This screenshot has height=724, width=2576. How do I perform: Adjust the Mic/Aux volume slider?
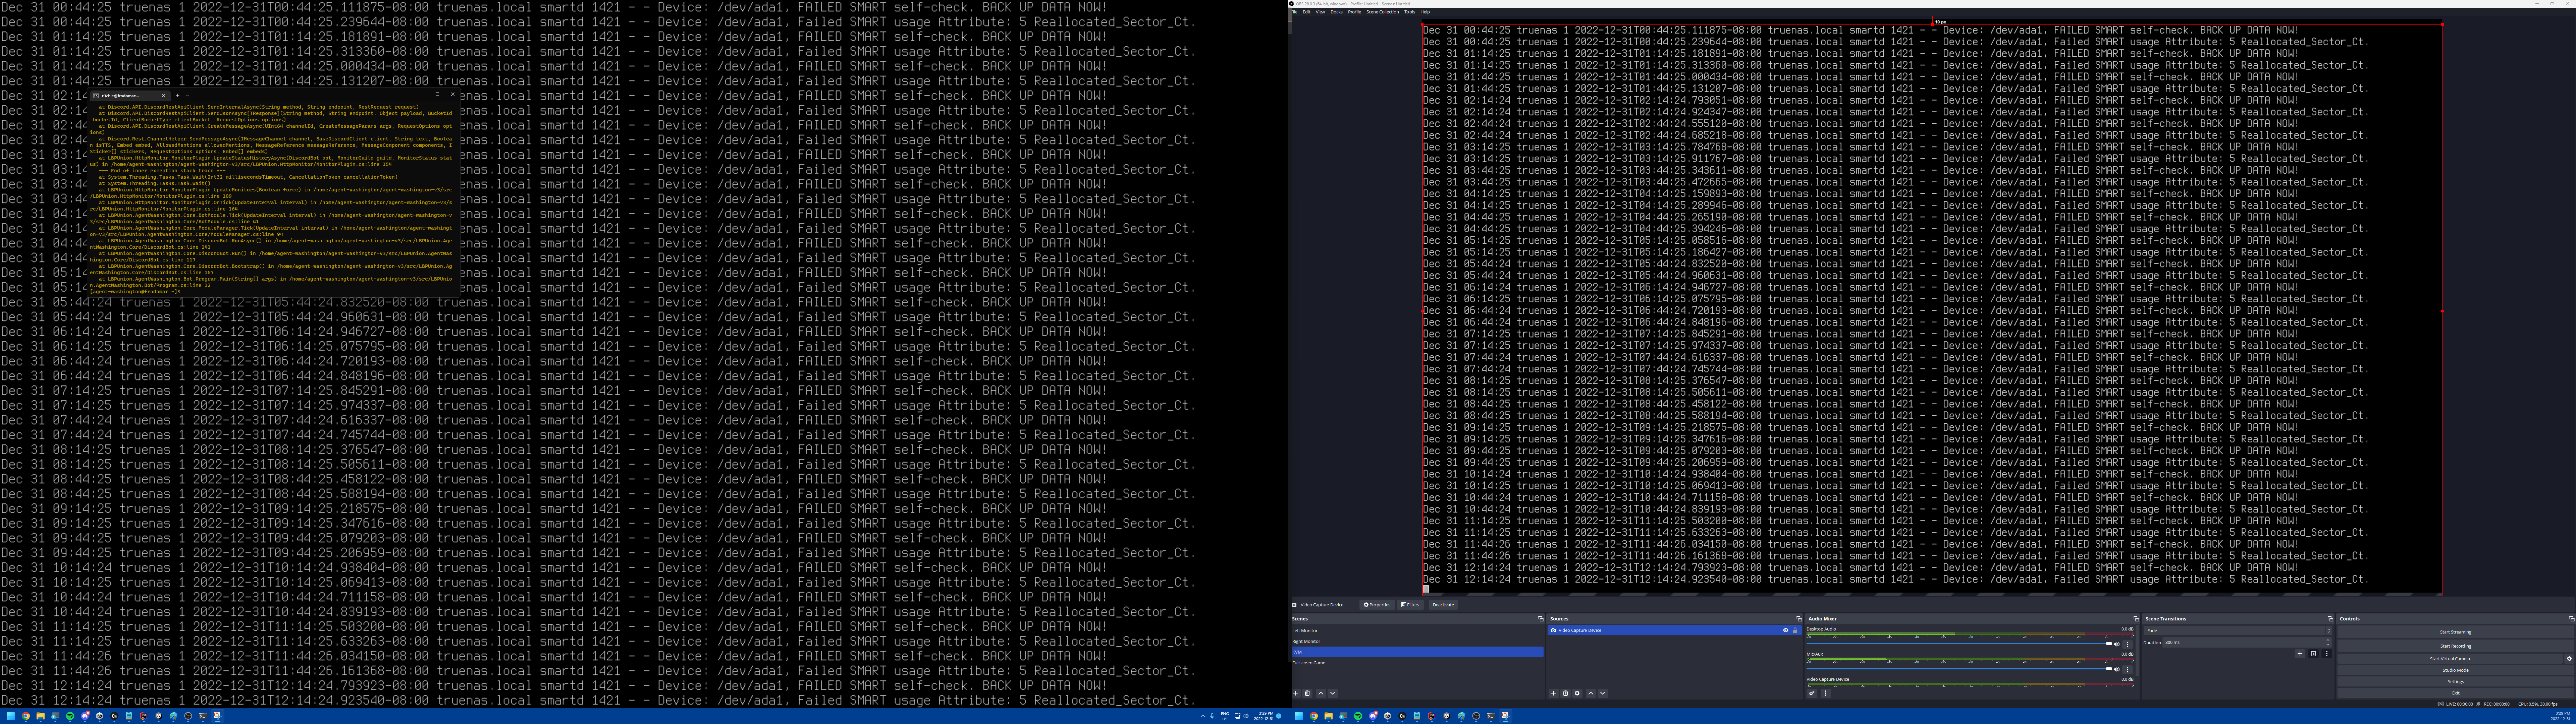pos(1959,669)
